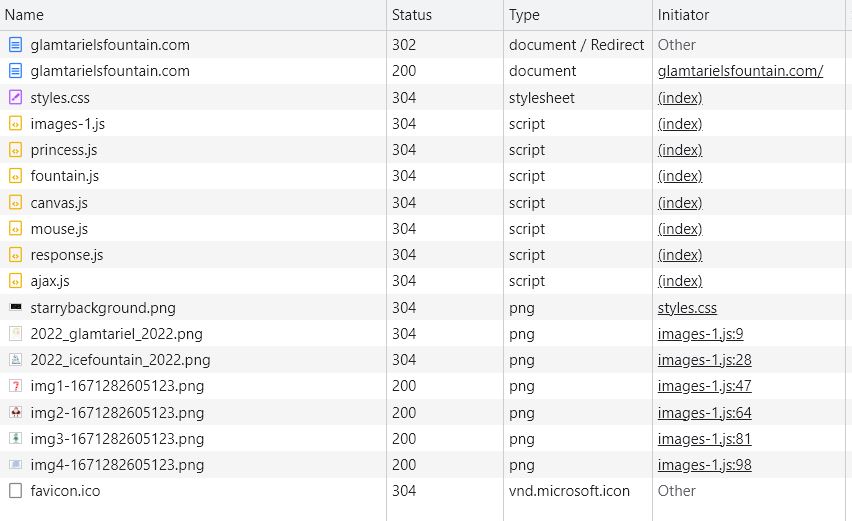Viewport: 852px width, 521px height.
Task: Follow the images-1.js:47 initiator link
Action: coord(704,386)
